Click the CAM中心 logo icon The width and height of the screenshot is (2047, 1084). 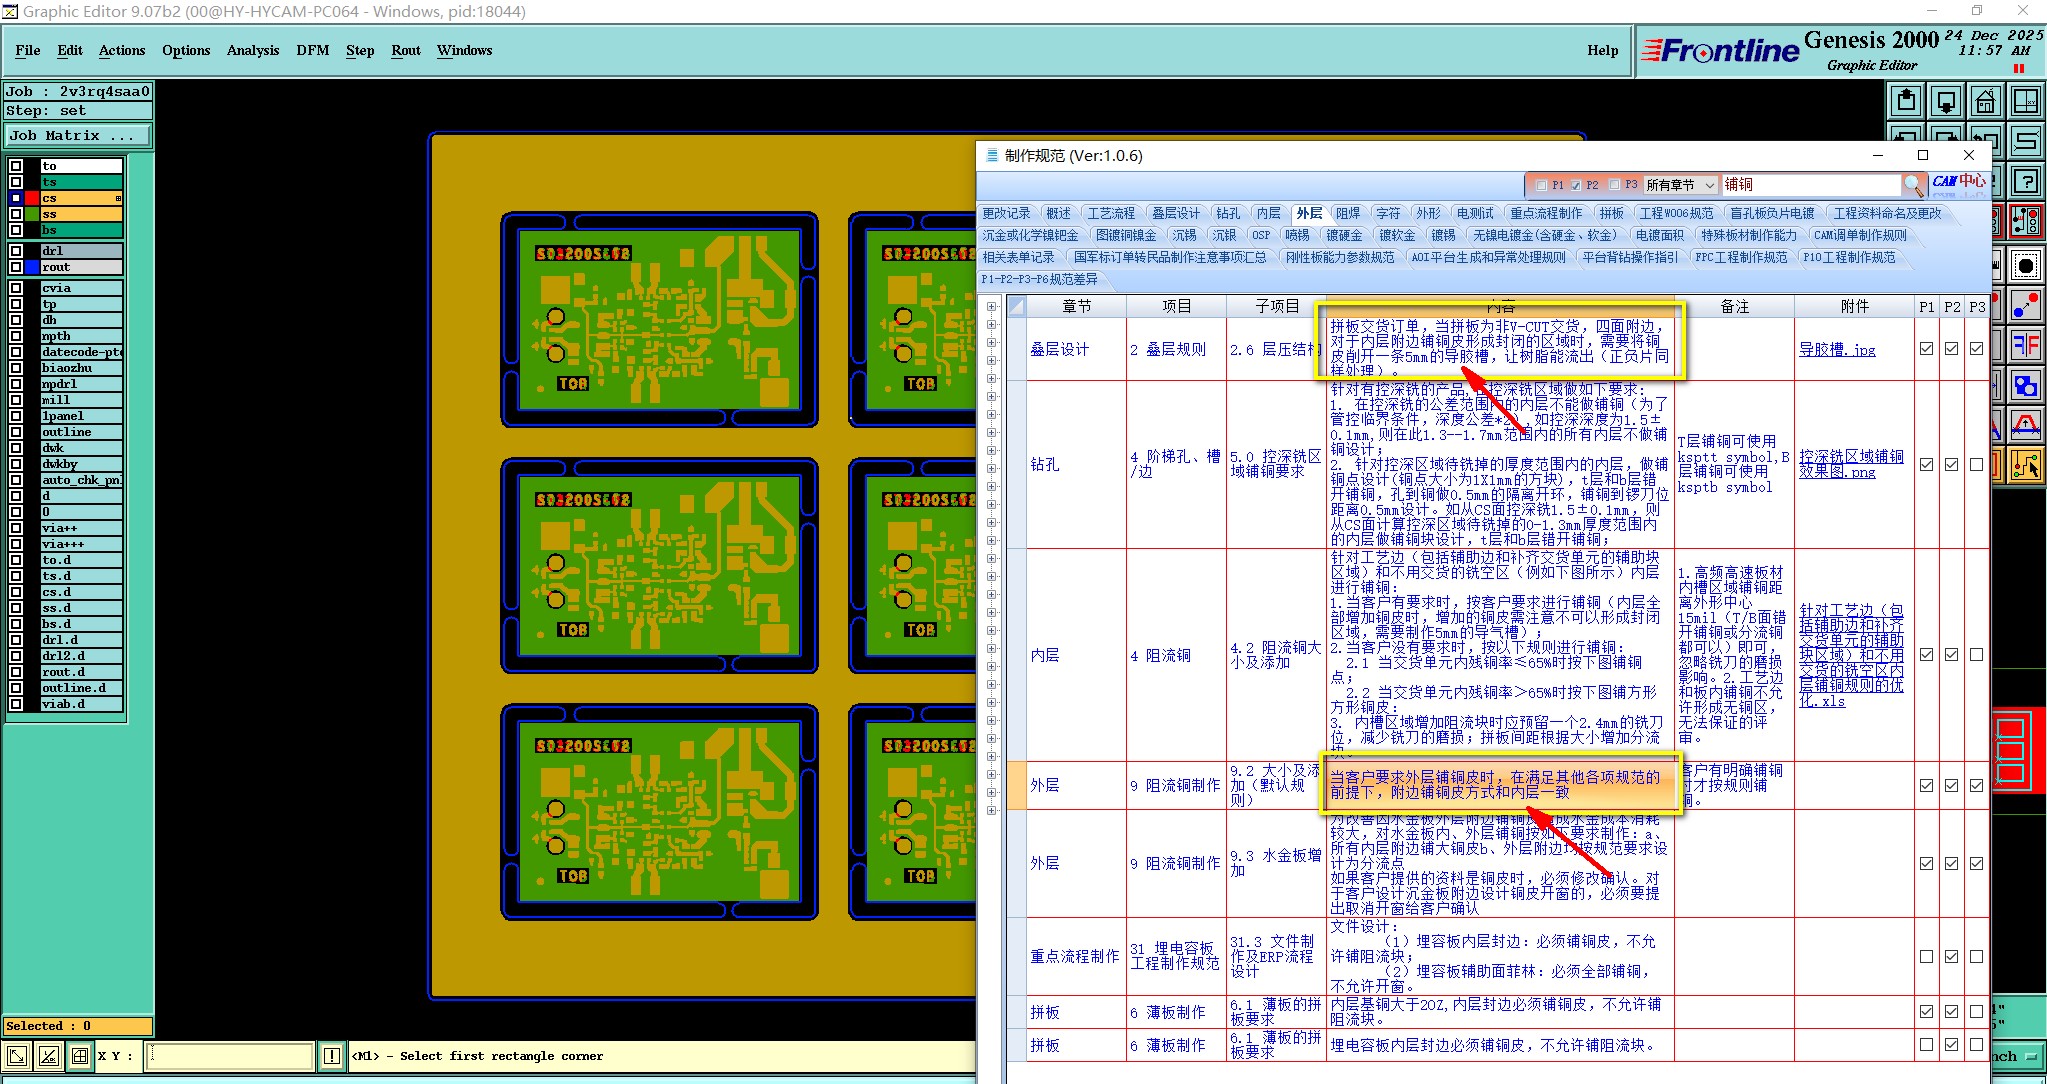(1958, 182)
